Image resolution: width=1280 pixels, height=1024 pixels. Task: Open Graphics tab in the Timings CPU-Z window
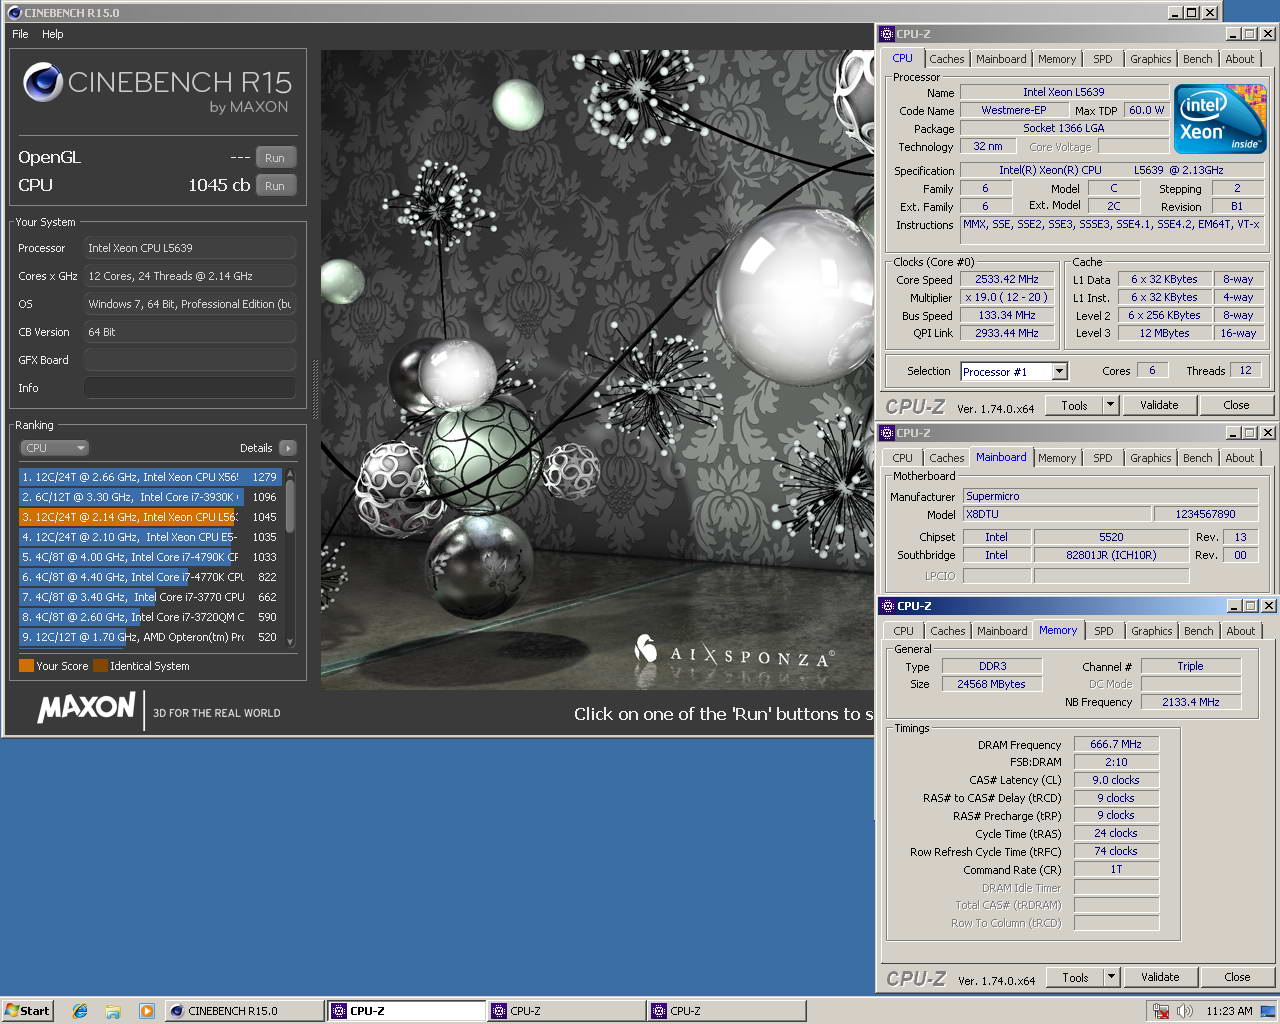[1152, 631]
